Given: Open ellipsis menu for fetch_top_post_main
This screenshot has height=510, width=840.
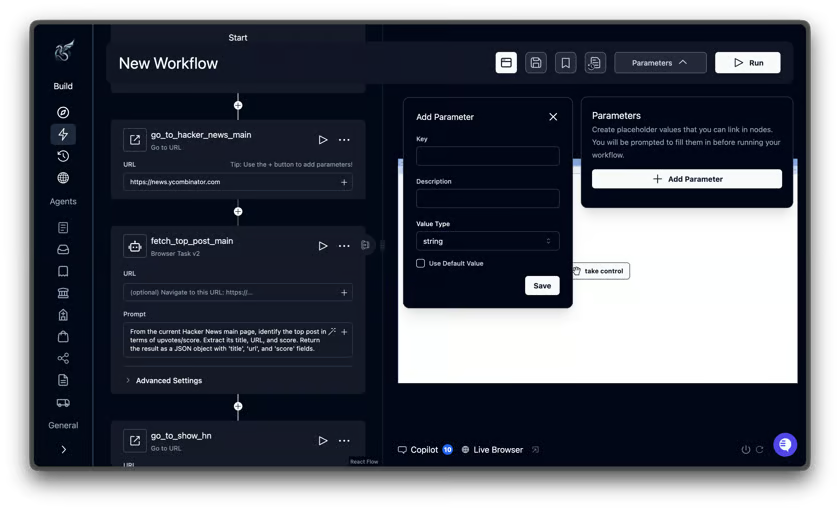Looking at the screenshot, I should (x=344, y=246).
